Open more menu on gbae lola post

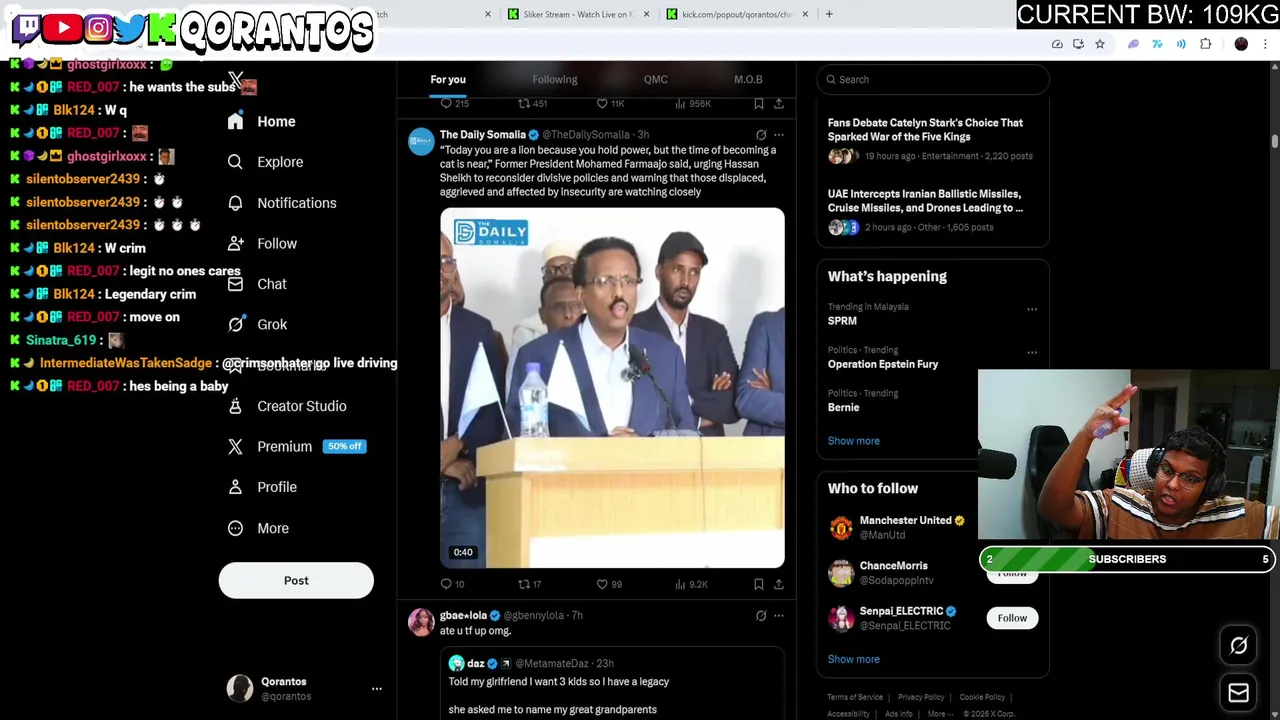point(779,616)
